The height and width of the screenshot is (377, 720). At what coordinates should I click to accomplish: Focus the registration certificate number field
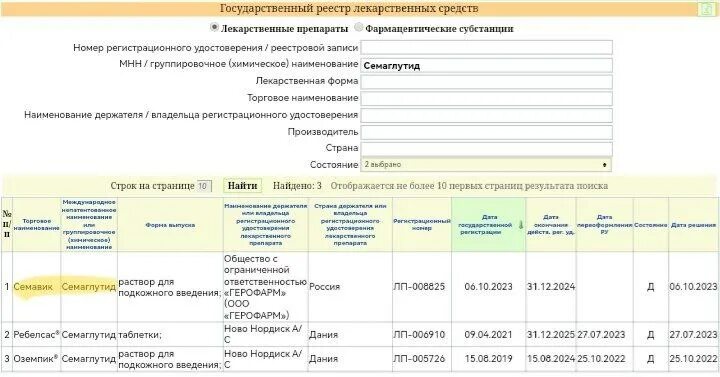[x=486, y=48]
